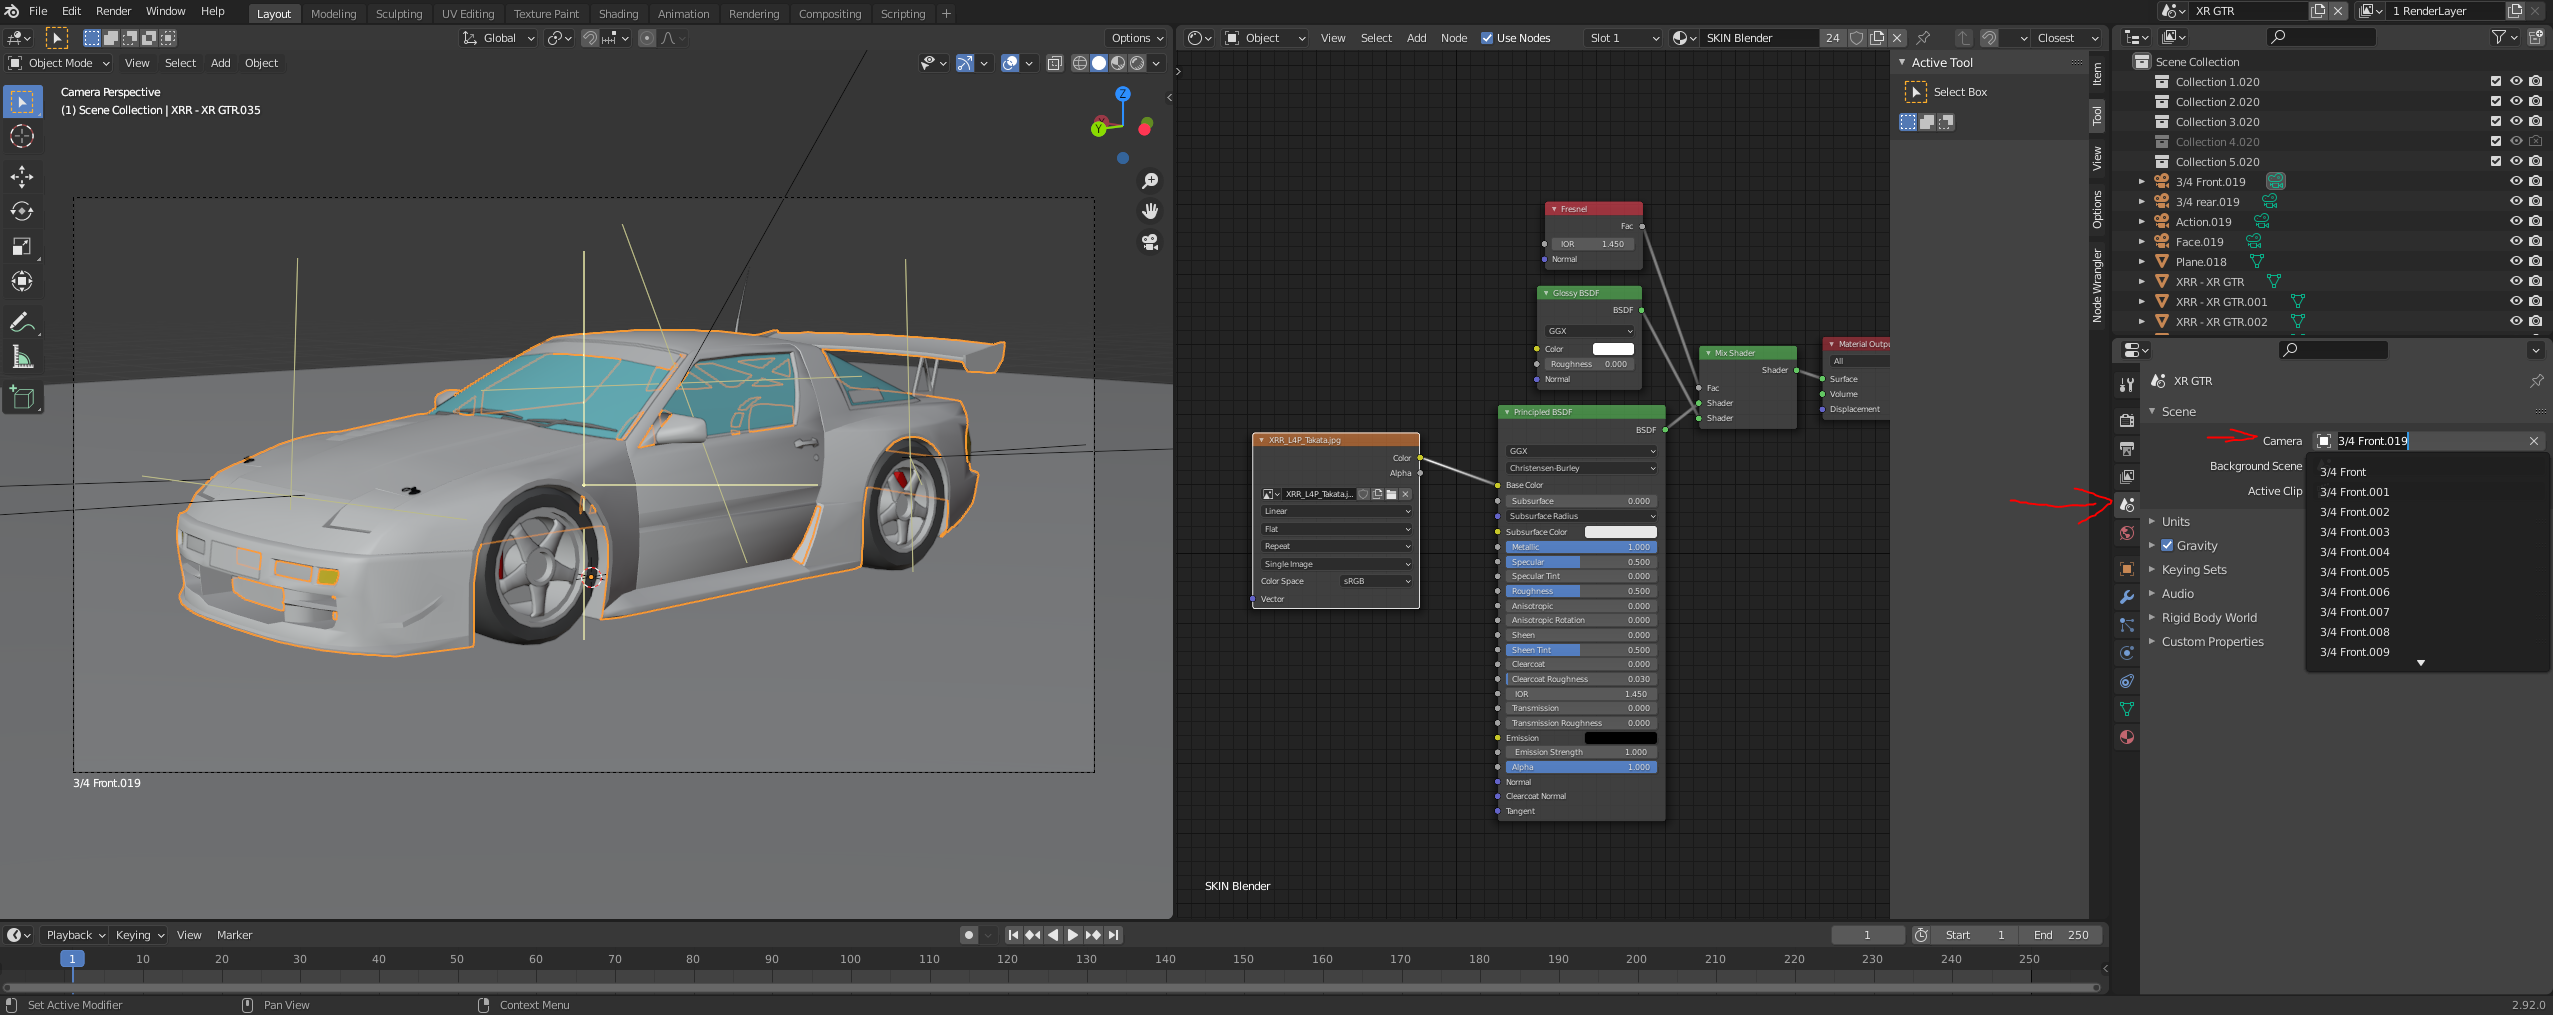Expand the Rigid Body World panel
This screenshot has width=2553, height=1015.
(x=2208, y=618)
